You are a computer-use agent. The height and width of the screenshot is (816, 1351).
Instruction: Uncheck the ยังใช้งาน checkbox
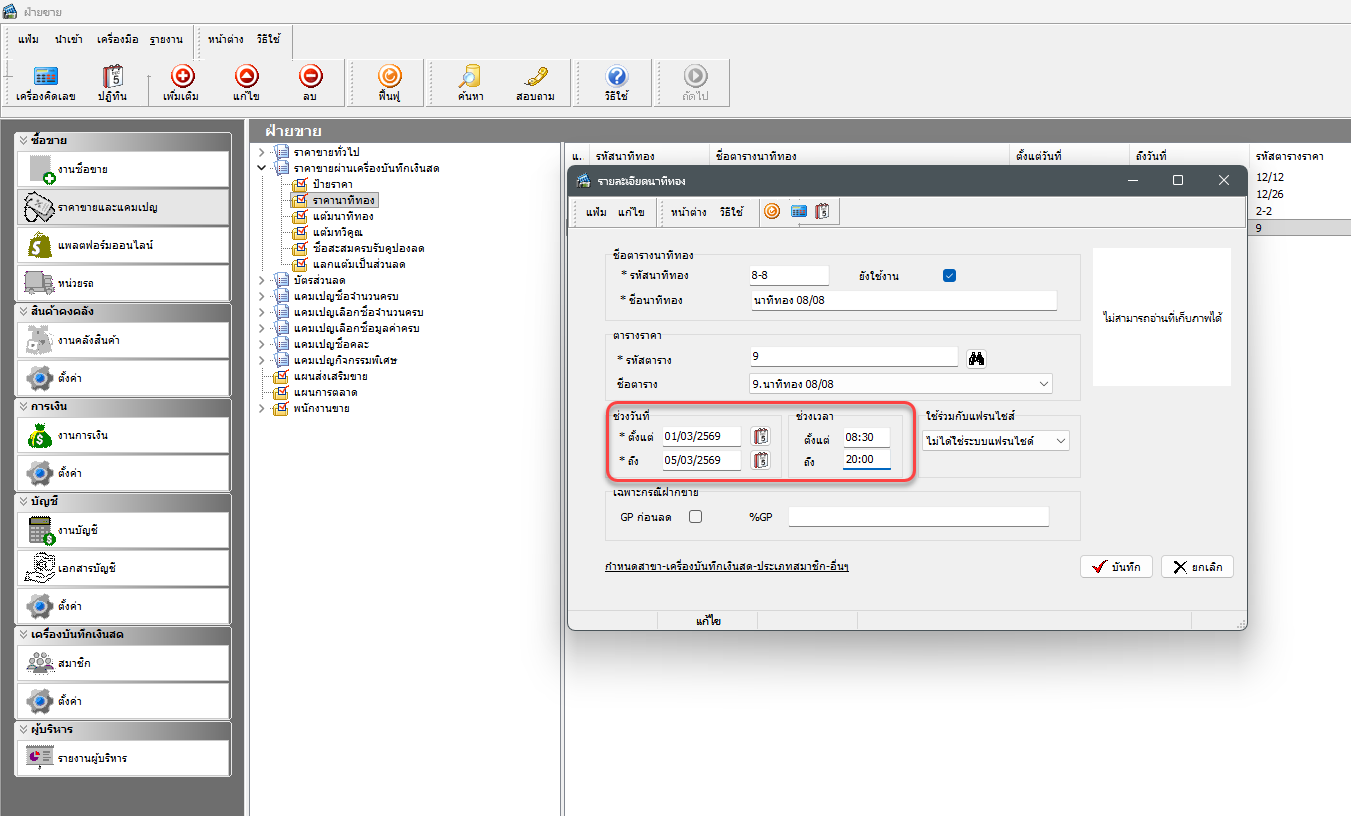click(x=950, y=276)
